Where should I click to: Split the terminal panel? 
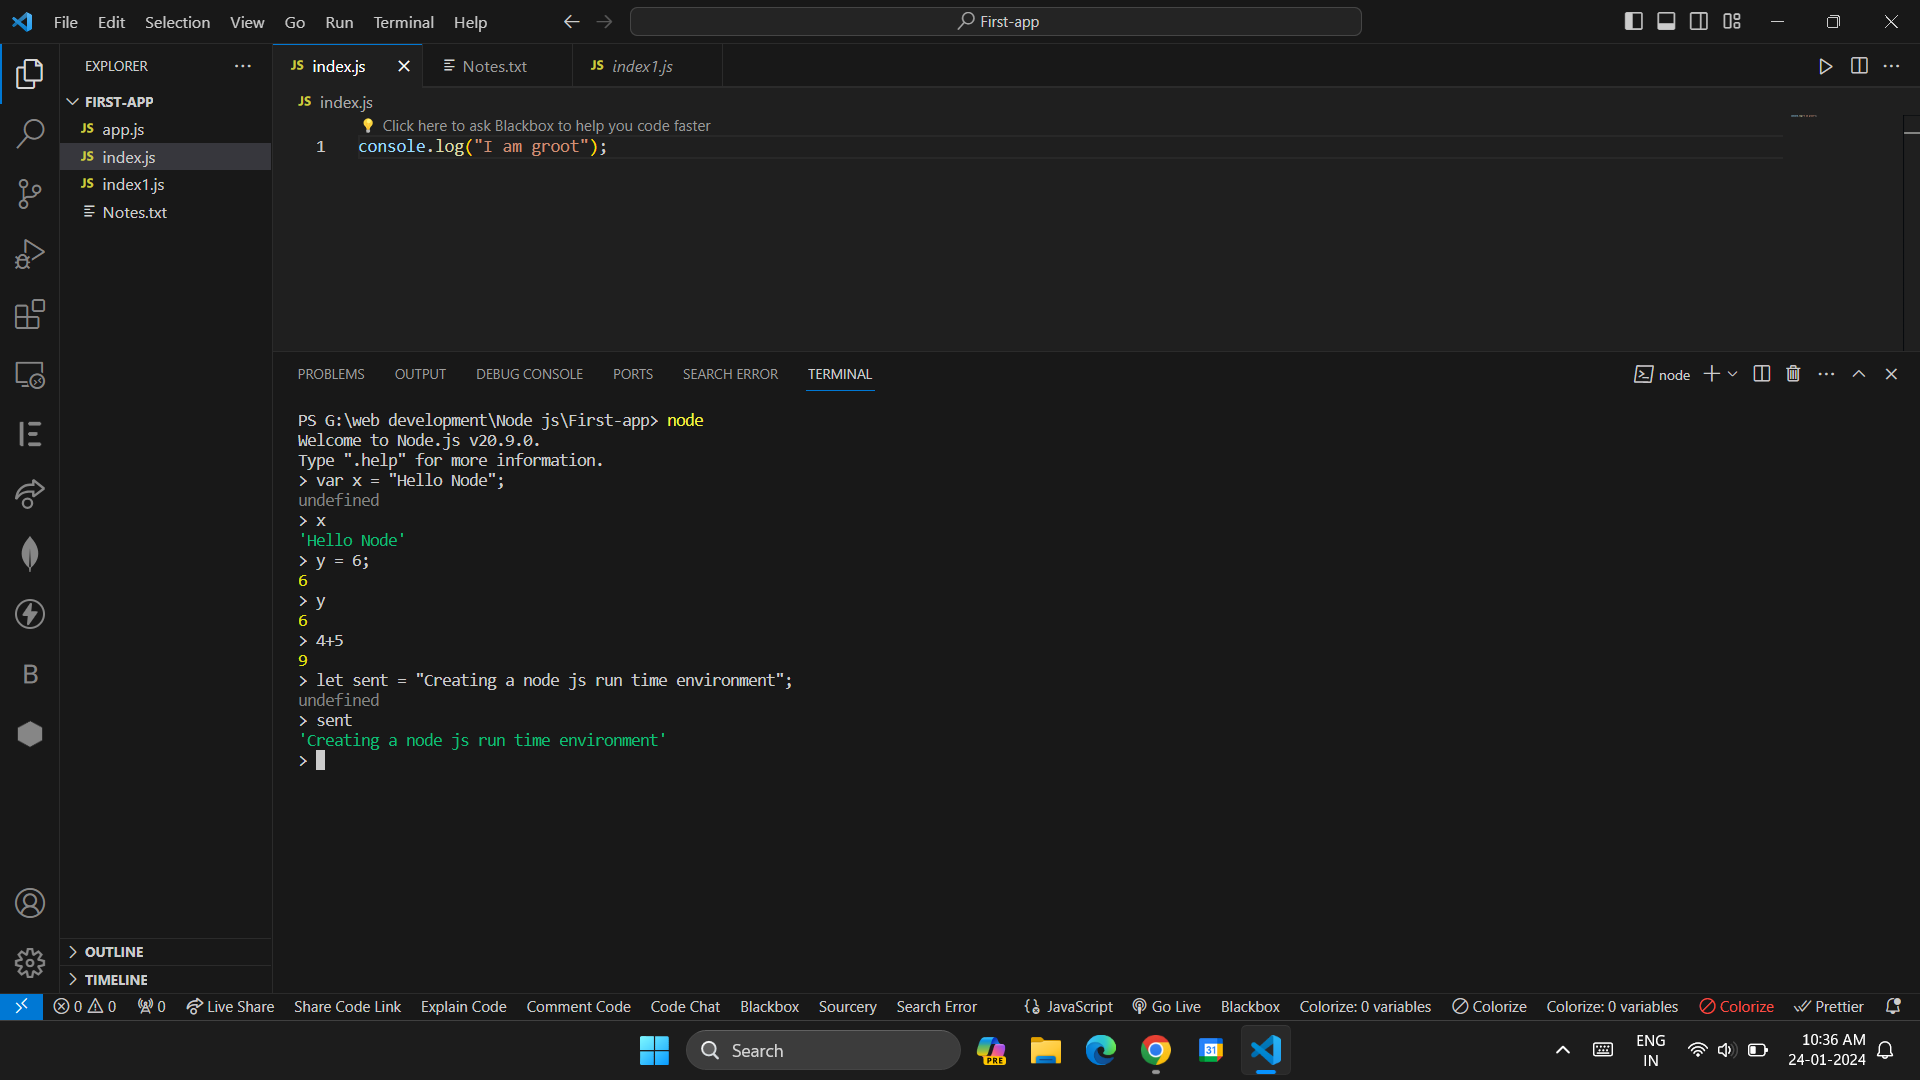click(x=1762, y=374)
